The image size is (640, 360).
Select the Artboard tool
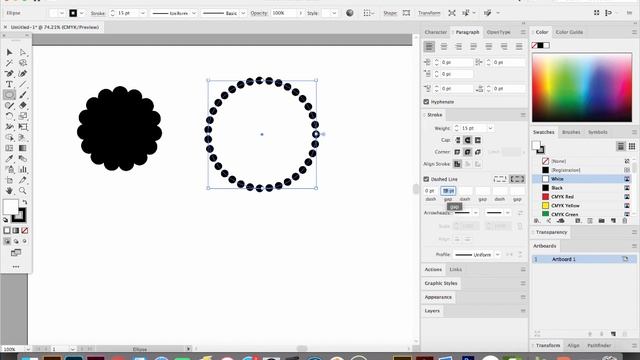point(9,180)
